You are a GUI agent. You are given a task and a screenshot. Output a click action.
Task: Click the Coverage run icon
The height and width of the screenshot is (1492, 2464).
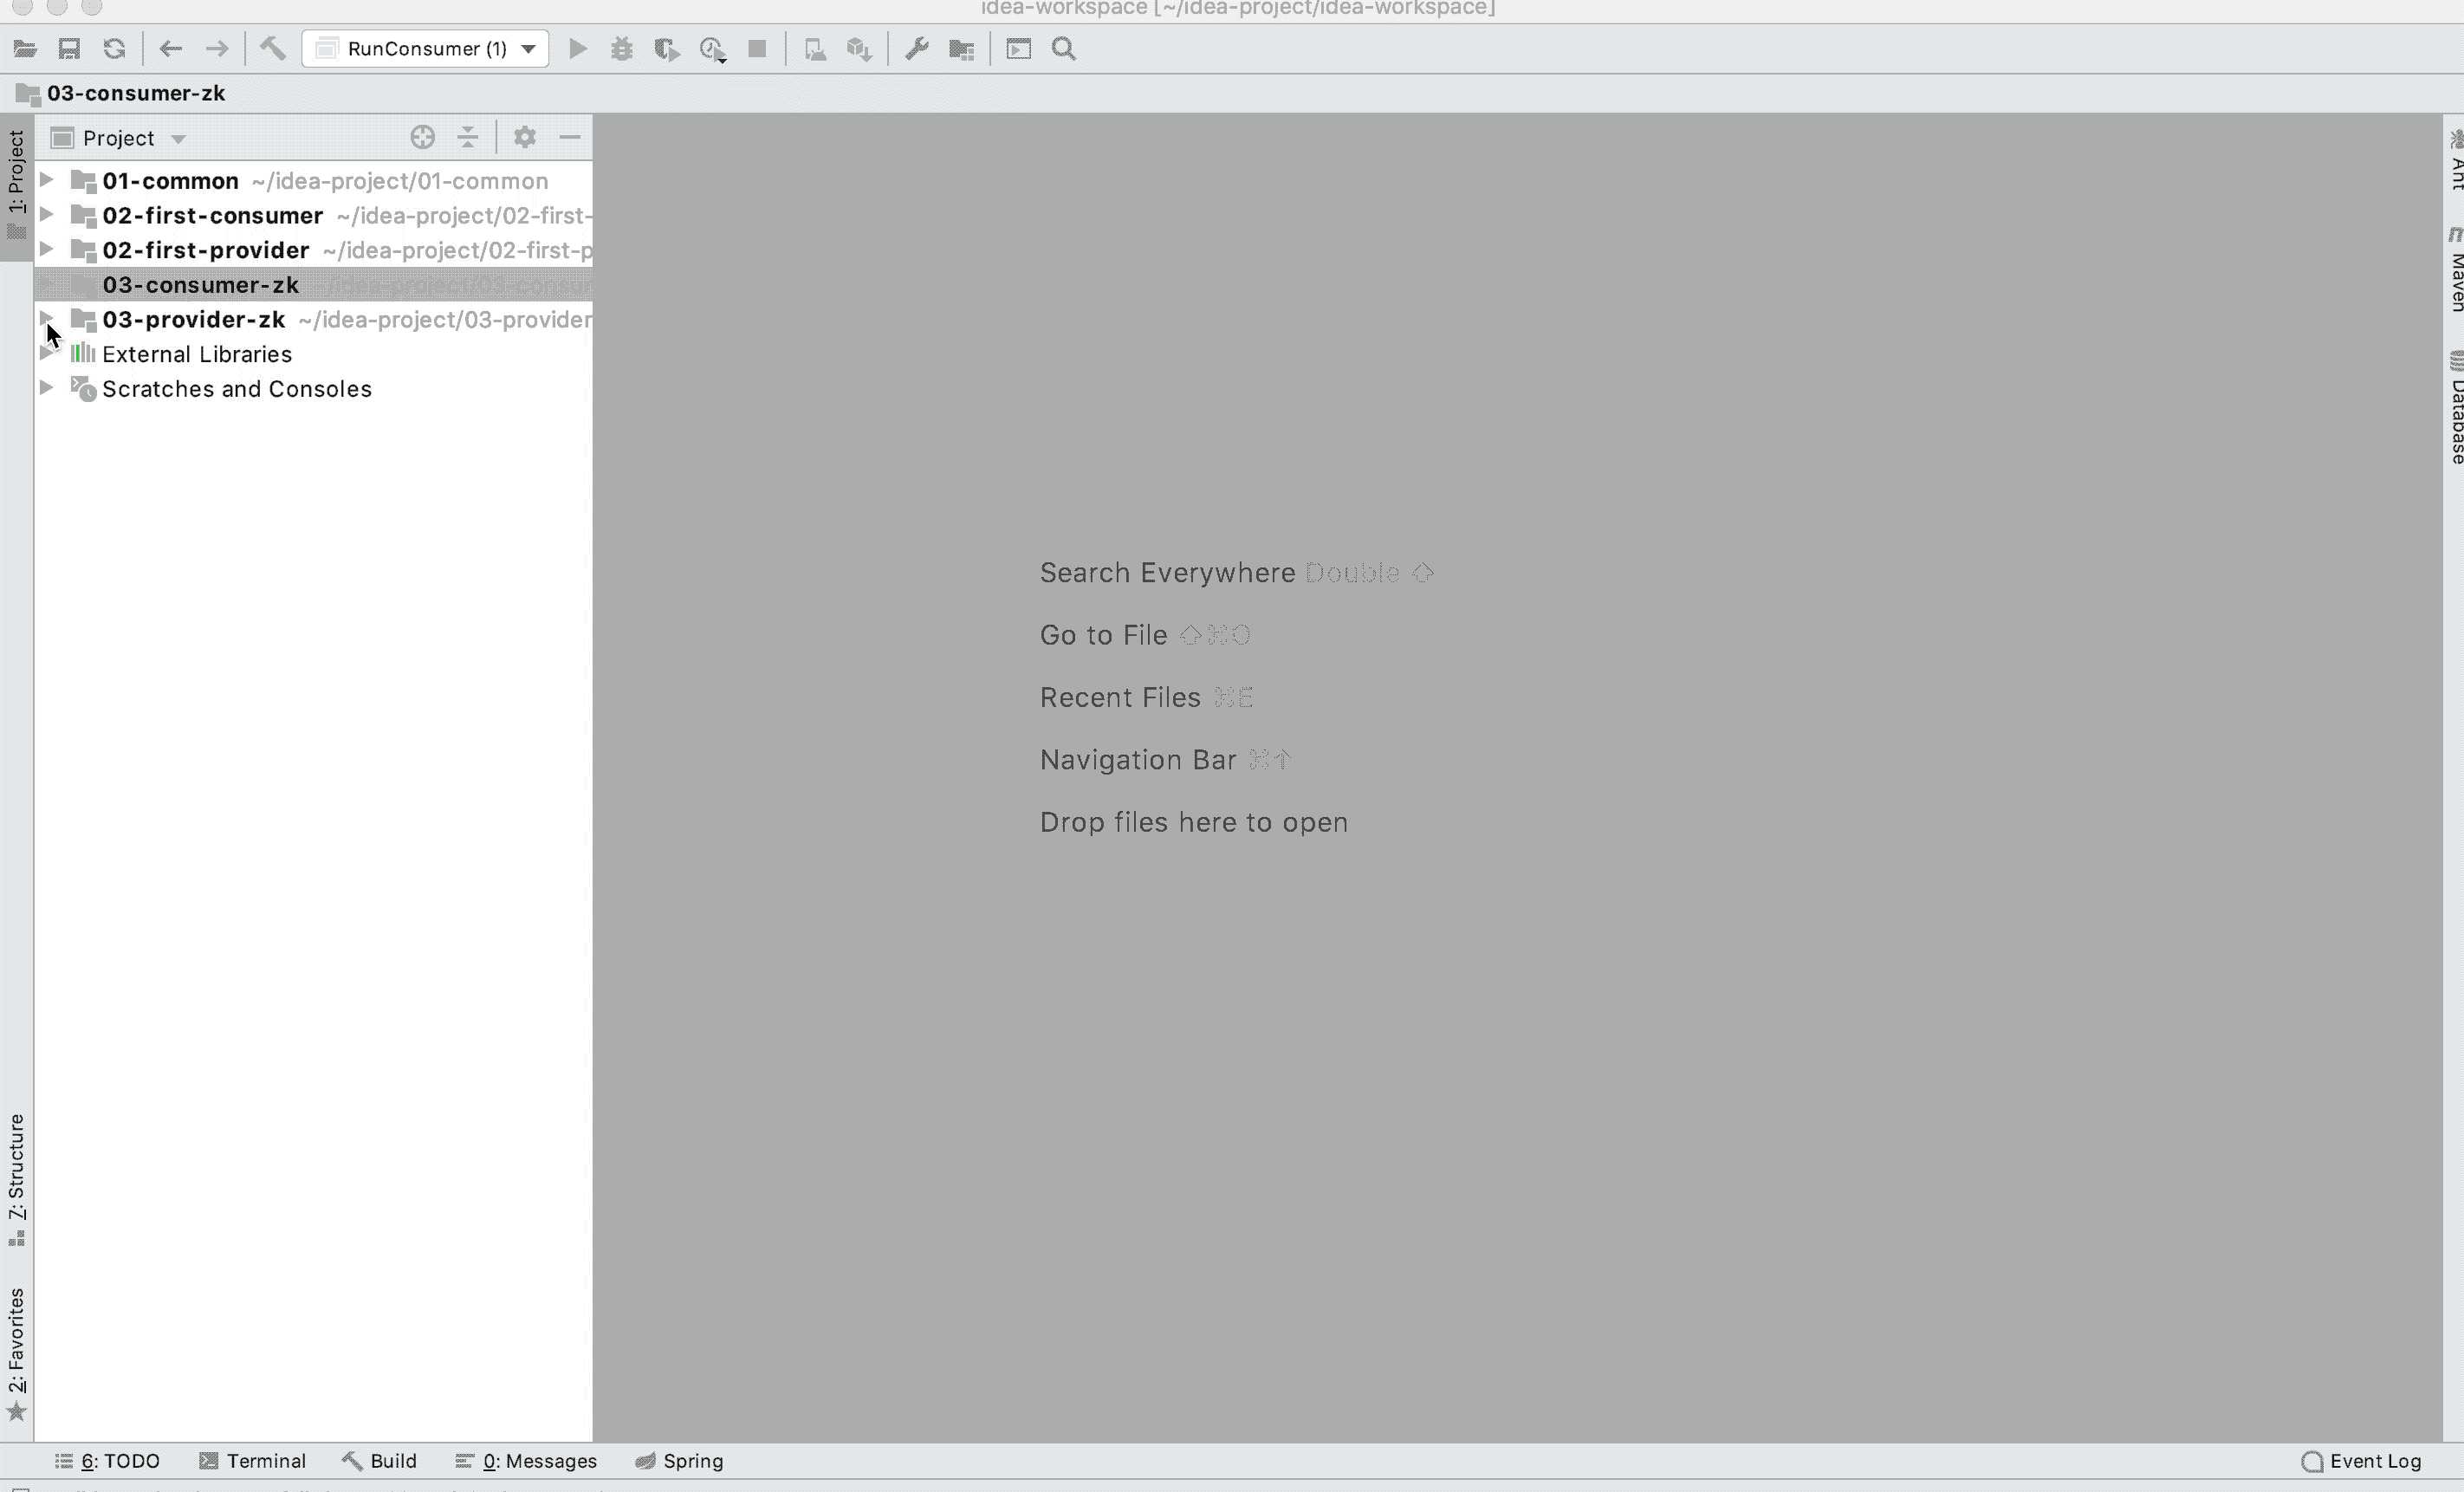point(665,48)
